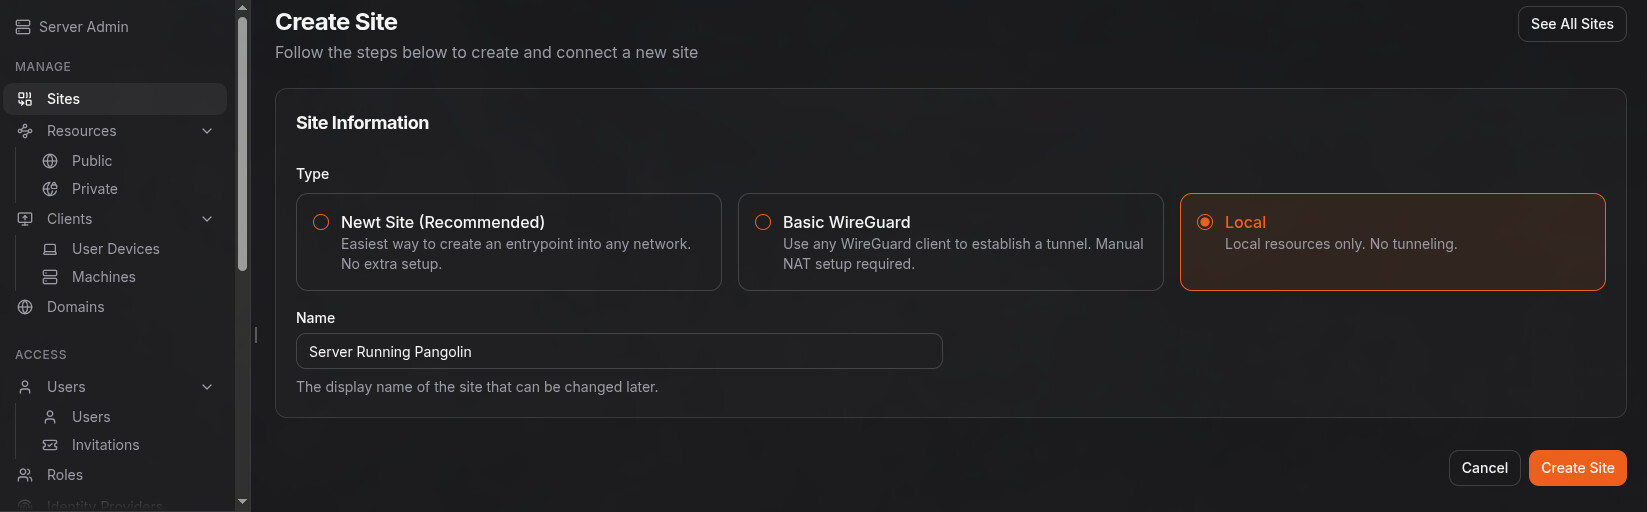Select the Local site type radio
This screenshot has height=512, width=1647.
click(x=1205, y=222)
